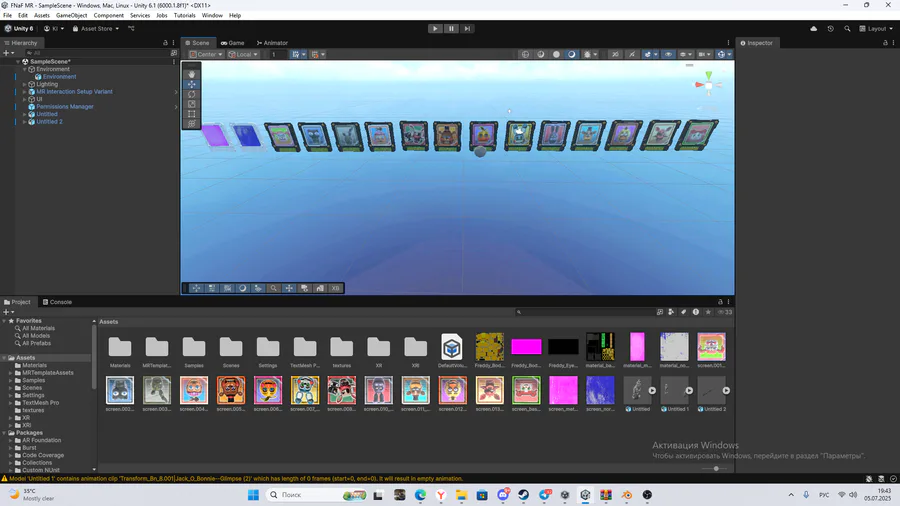Image resolution: width=900 pixels, height=506 pixels.
Task: Open the Local handle rotation dropdown
Action: point(243,55)
